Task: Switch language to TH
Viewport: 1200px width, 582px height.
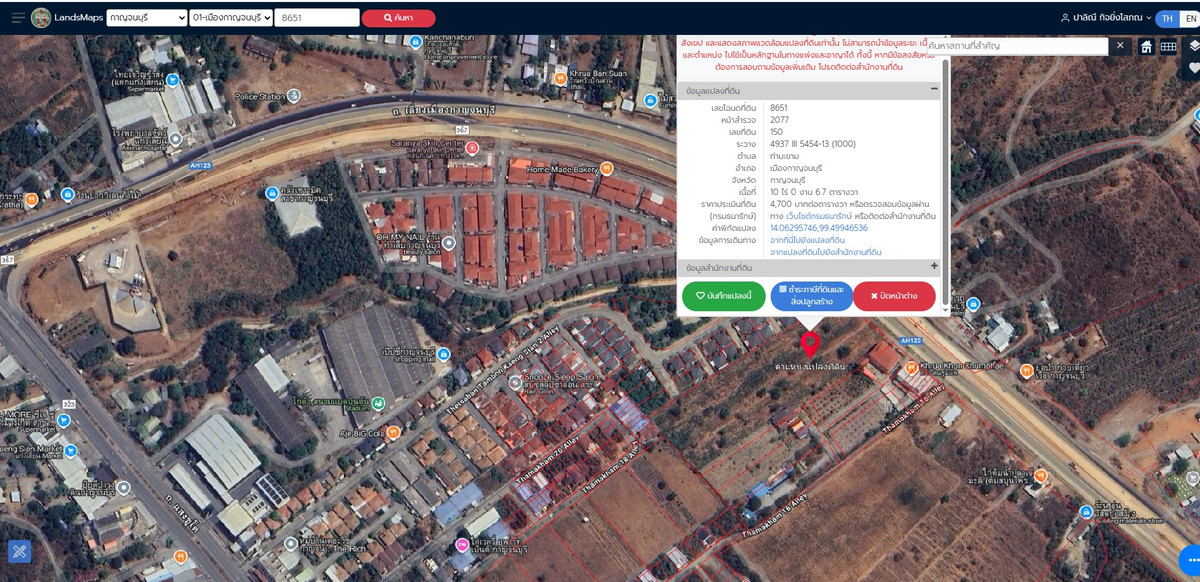Action: tap(1166, 18)
